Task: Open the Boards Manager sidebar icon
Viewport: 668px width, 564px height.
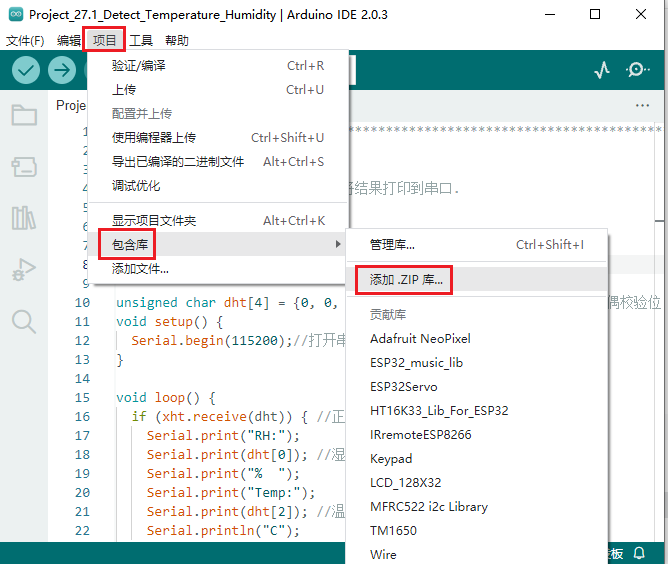Action: tap(24, 166)
